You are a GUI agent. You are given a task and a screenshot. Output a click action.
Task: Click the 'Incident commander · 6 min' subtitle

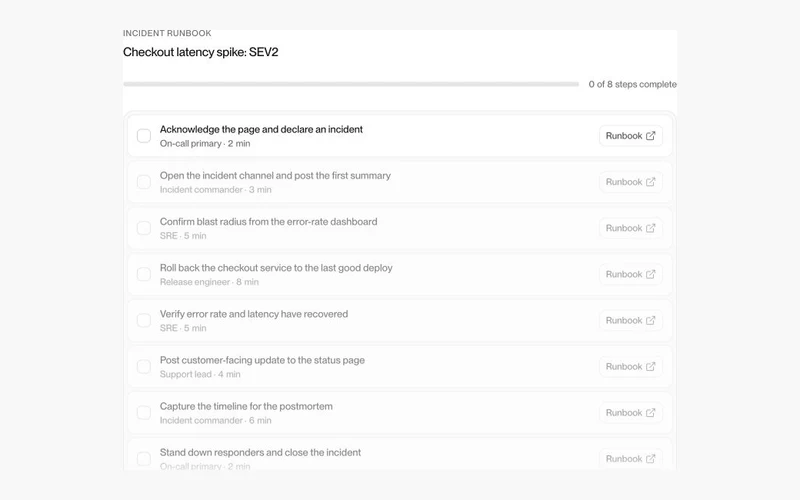click(x=215, y=420)
